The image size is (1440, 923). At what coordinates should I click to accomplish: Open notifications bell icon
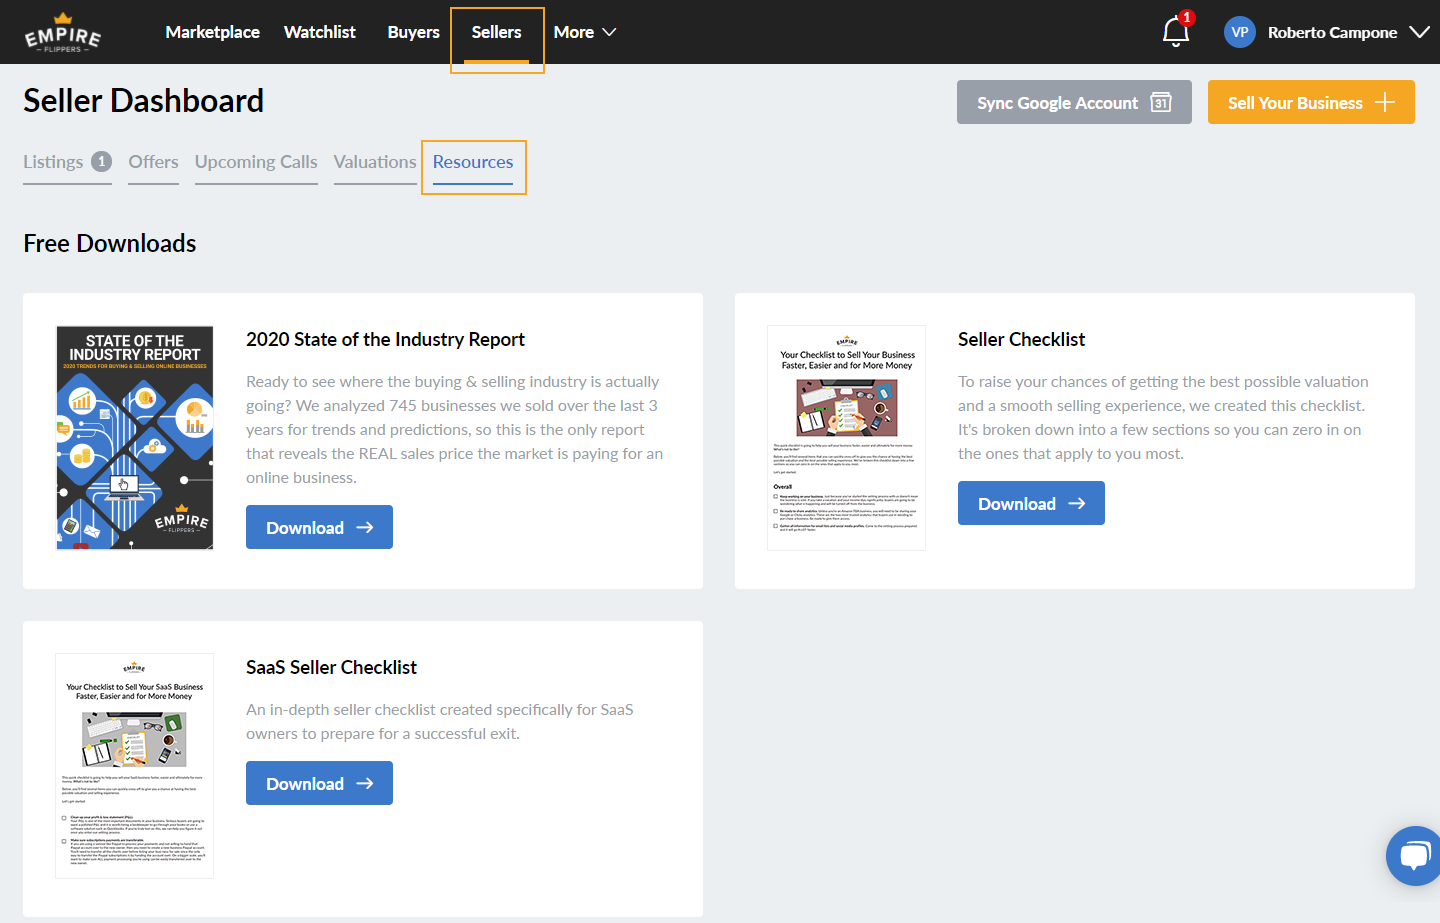coord(1175,33)
